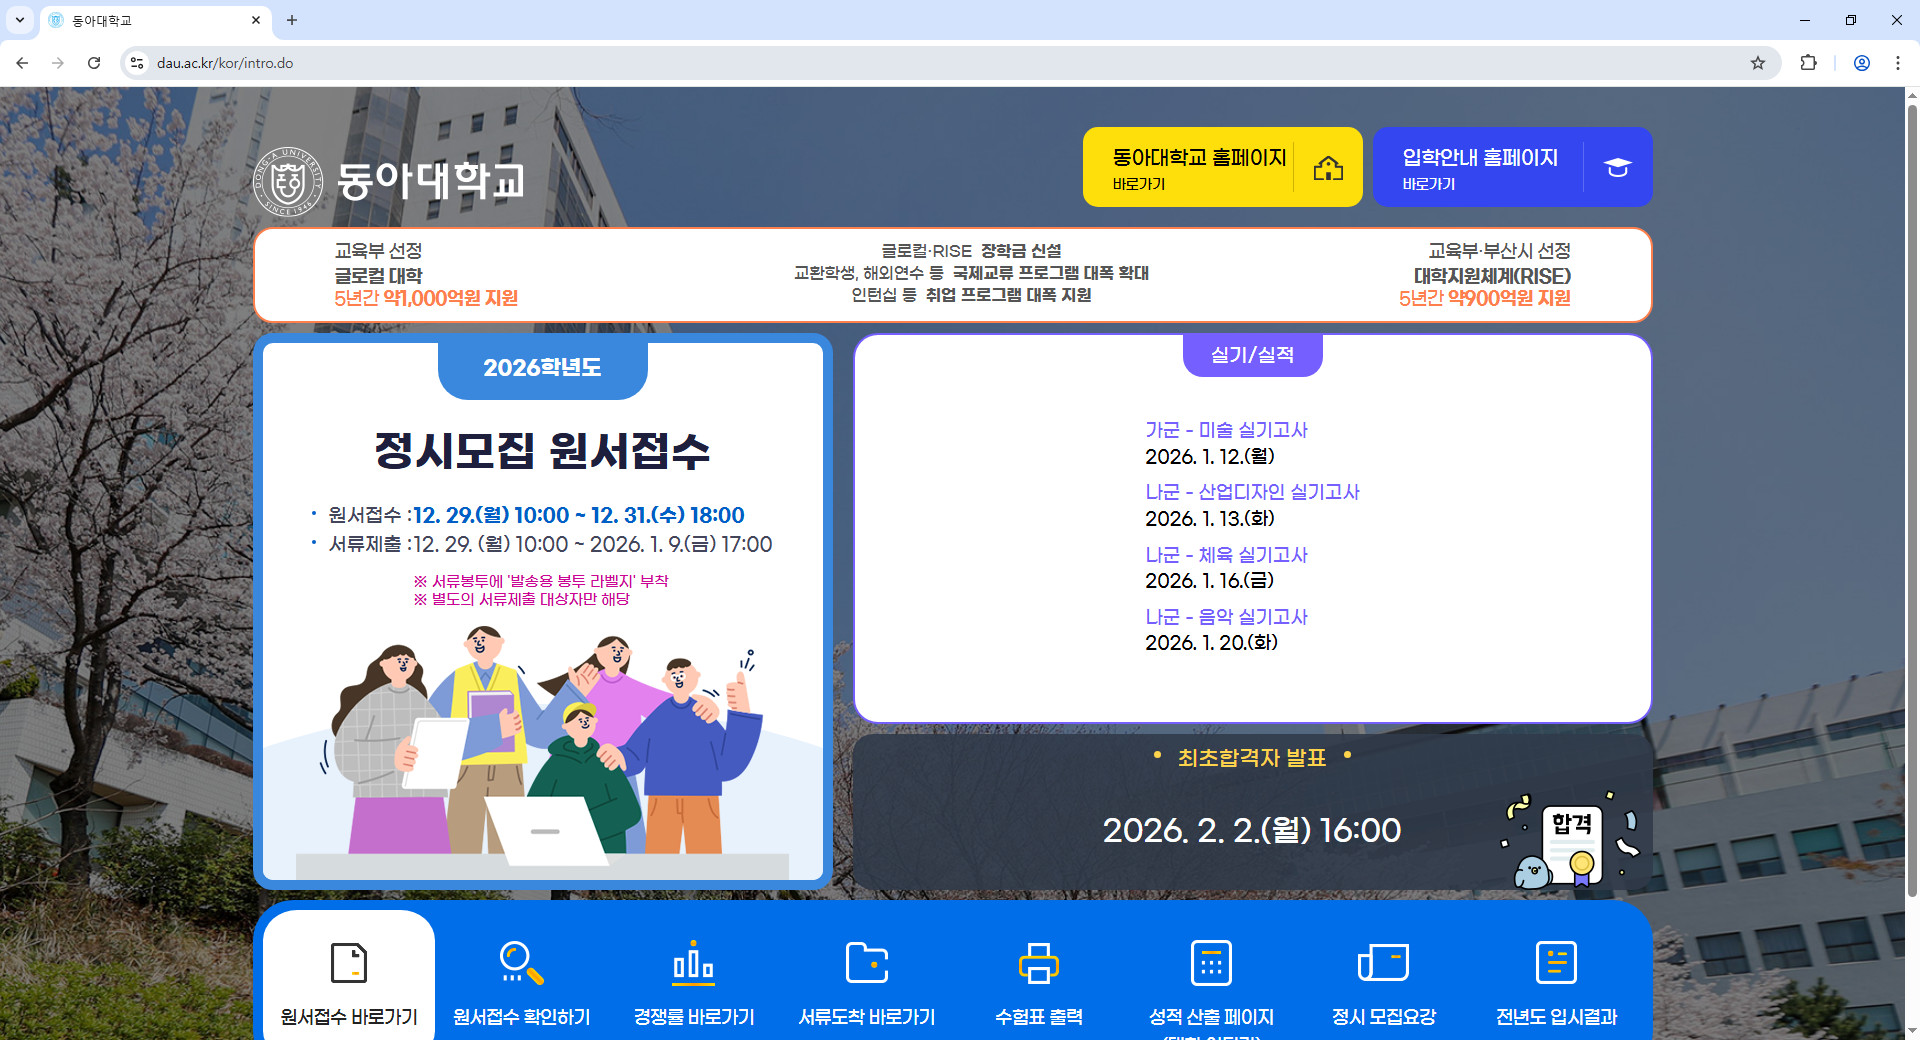The height and width of the screenshot is (1040, 1920).
Task: Click the 대학지원체계(RISE) banner text
Action: point(1492,276)
